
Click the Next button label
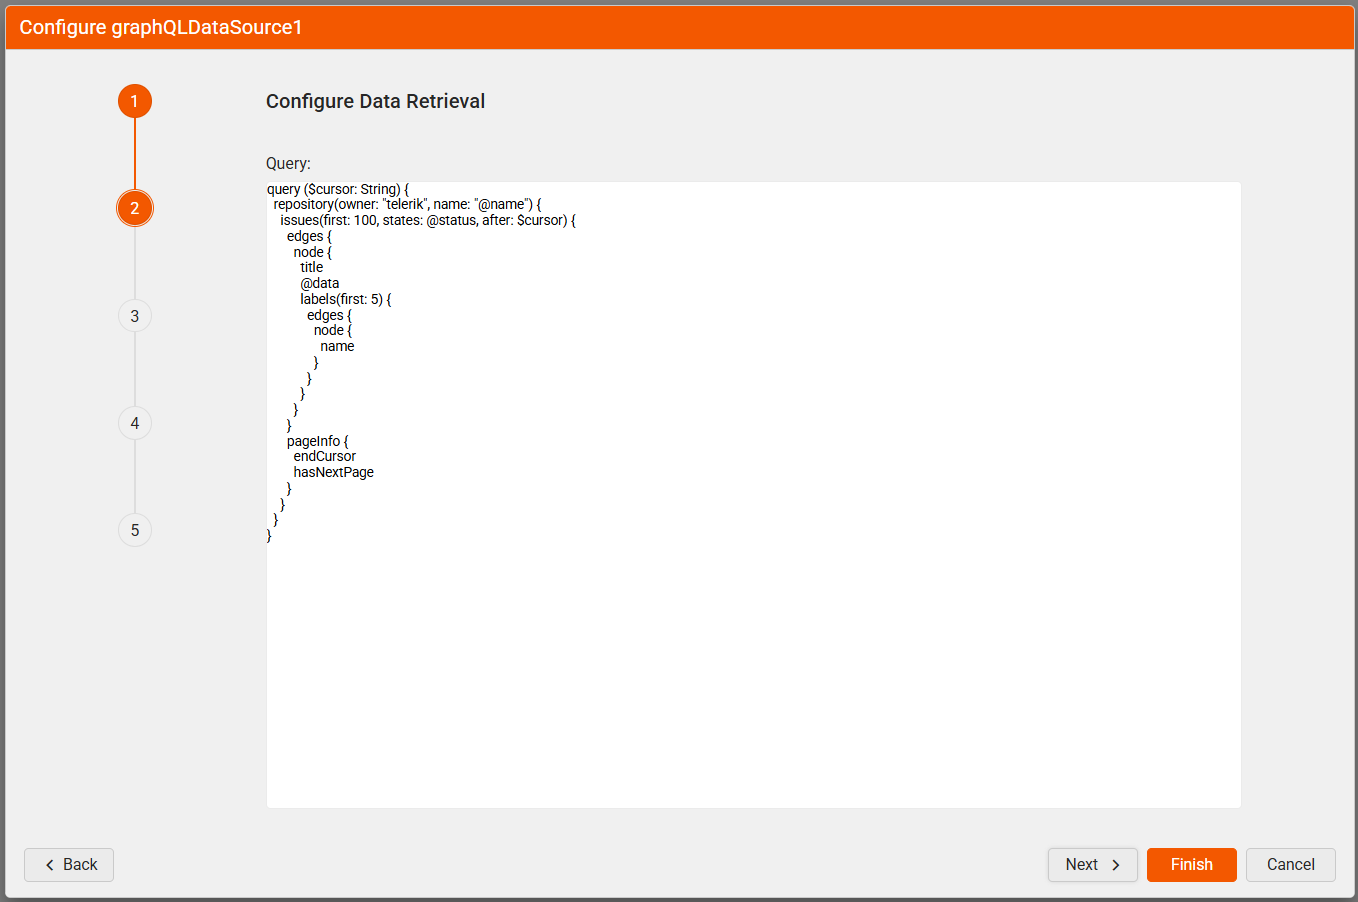click(1081, 865)
